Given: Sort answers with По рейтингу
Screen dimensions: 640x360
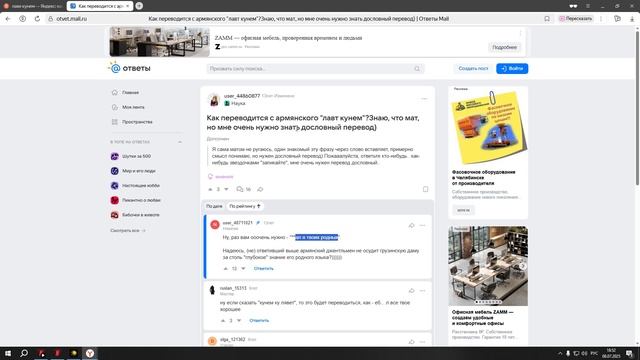Looking at the screenshot, I should tap(245, 207).
